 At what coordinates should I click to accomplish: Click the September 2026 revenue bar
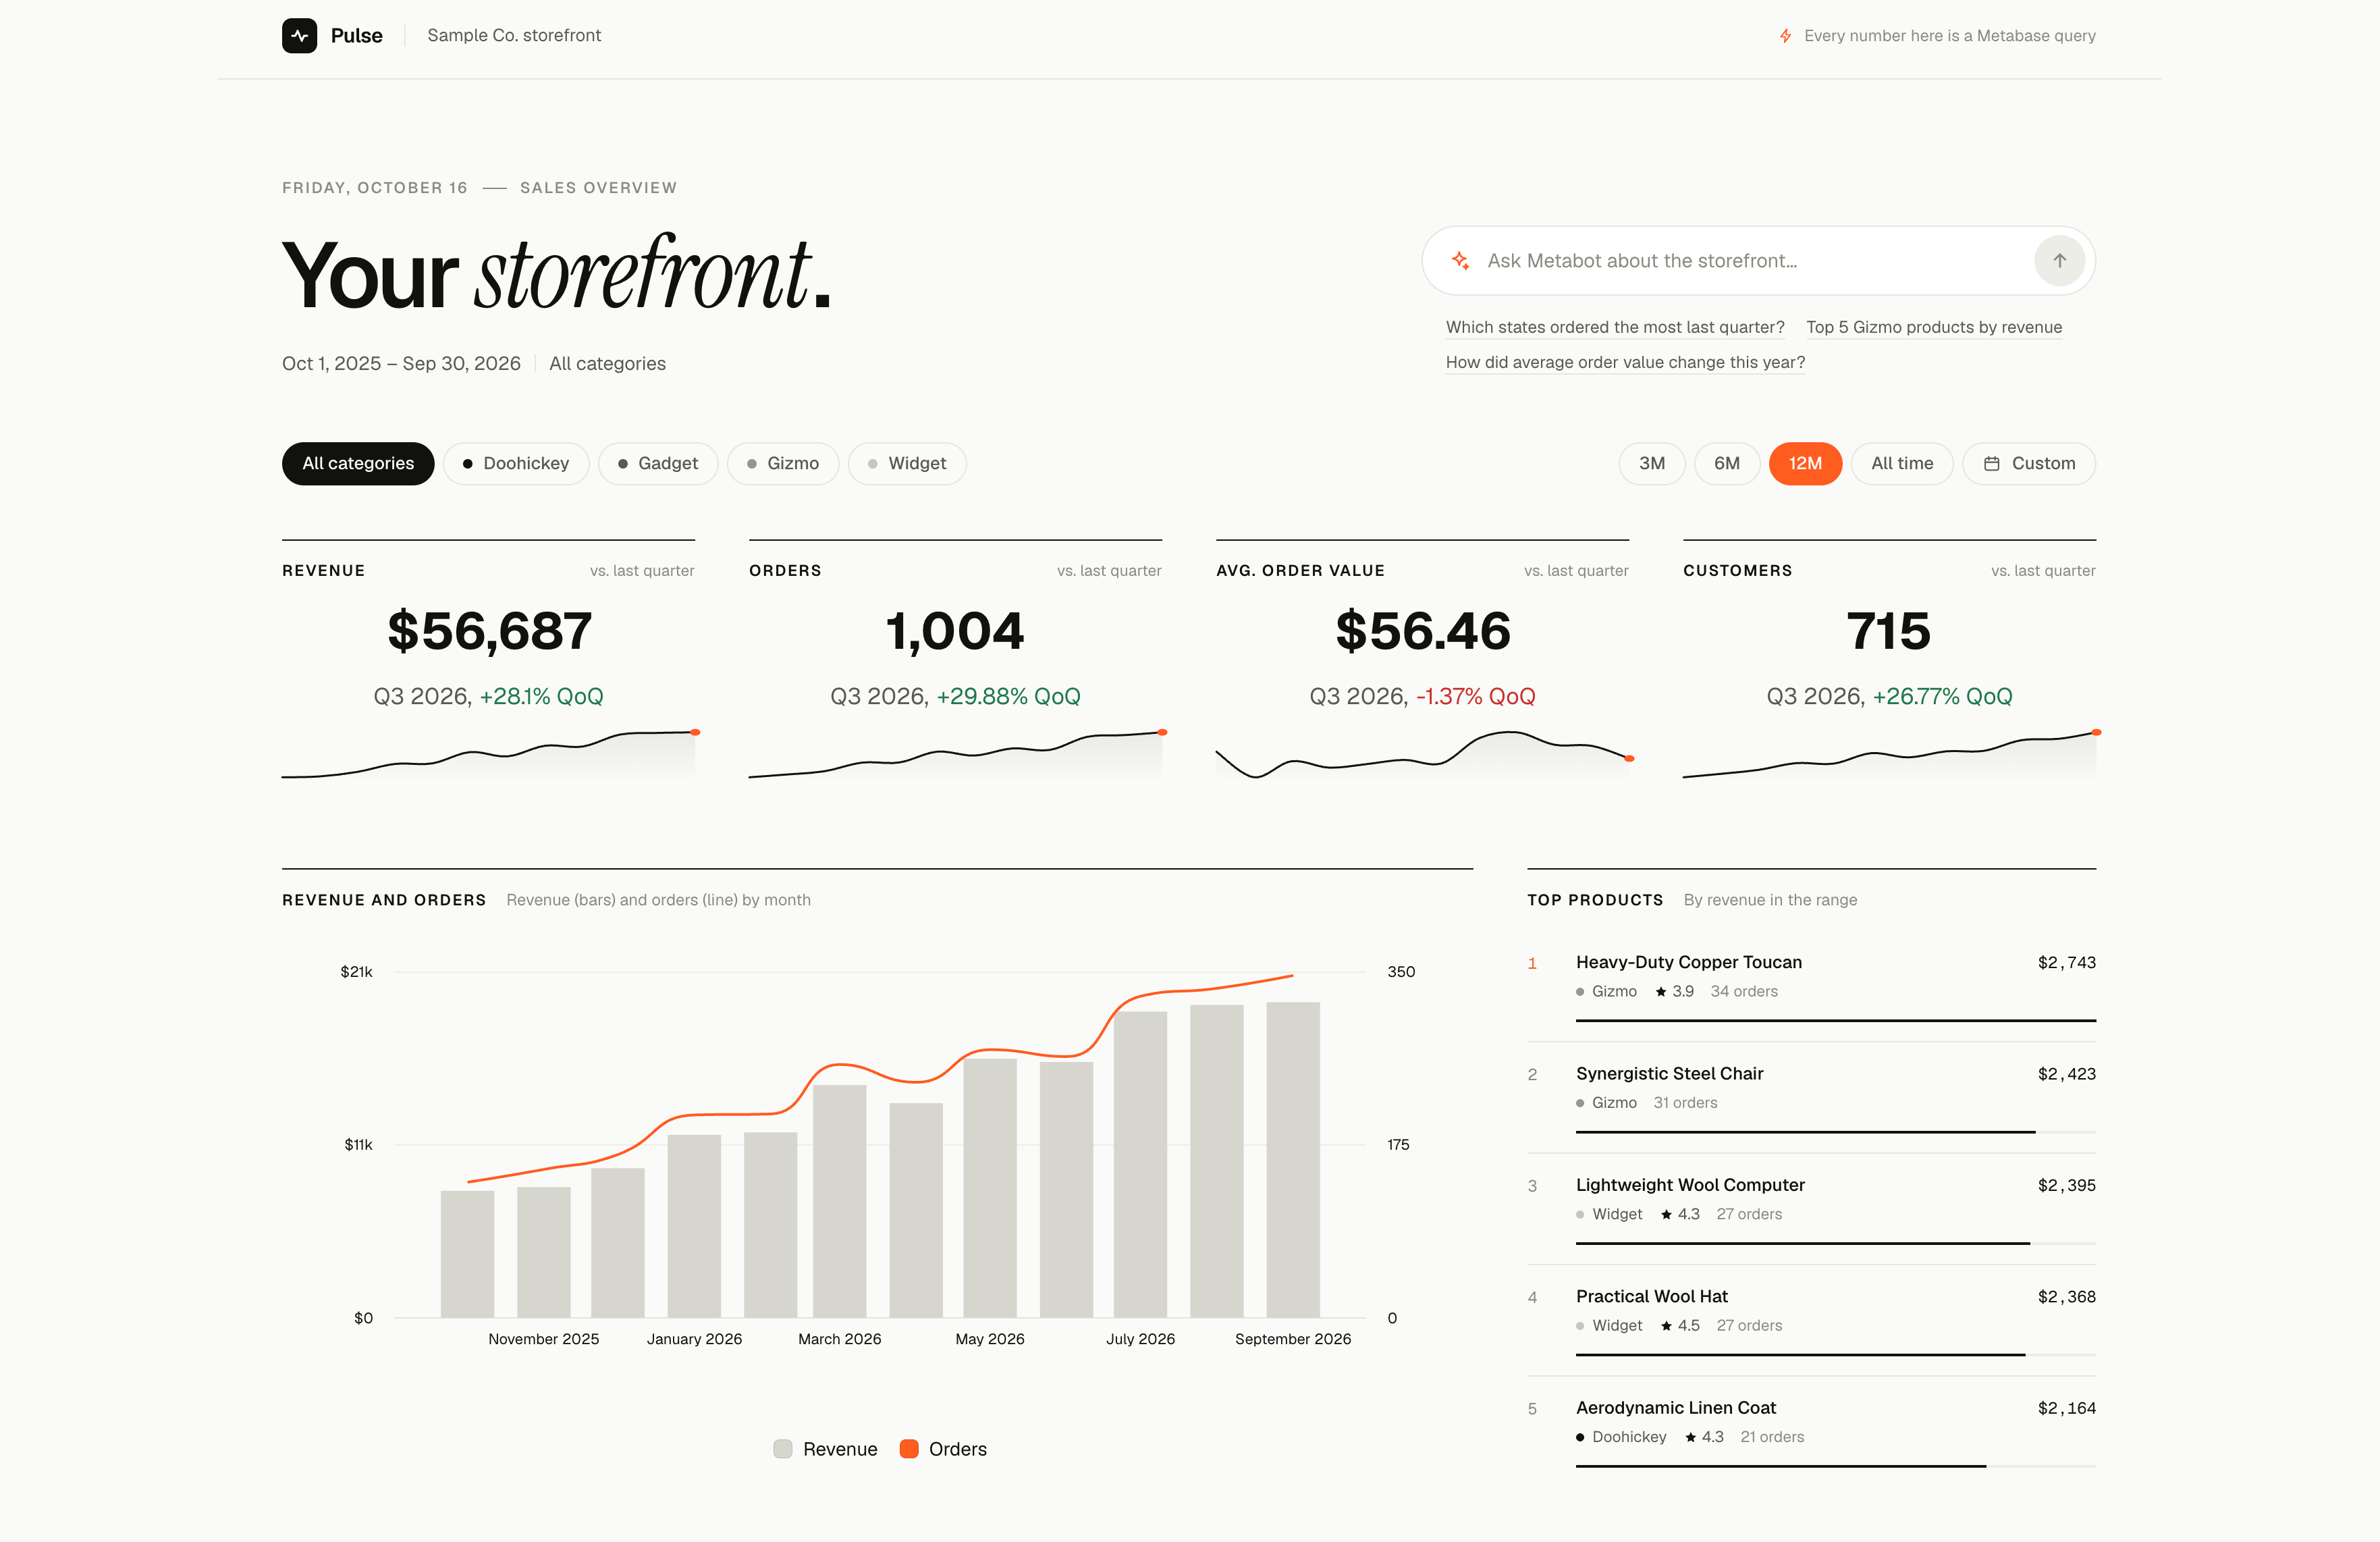[x=1293, y=1160]
